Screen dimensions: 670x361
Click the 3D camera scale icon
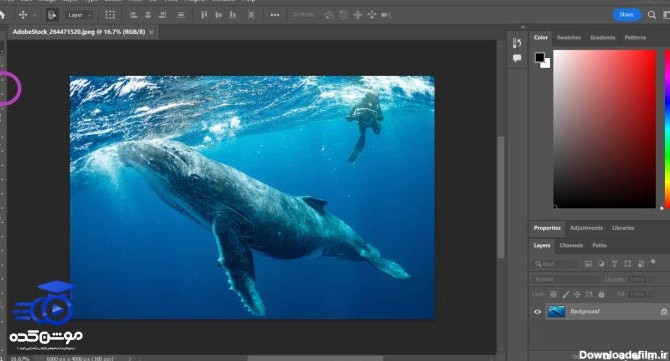tap(386, 15)
